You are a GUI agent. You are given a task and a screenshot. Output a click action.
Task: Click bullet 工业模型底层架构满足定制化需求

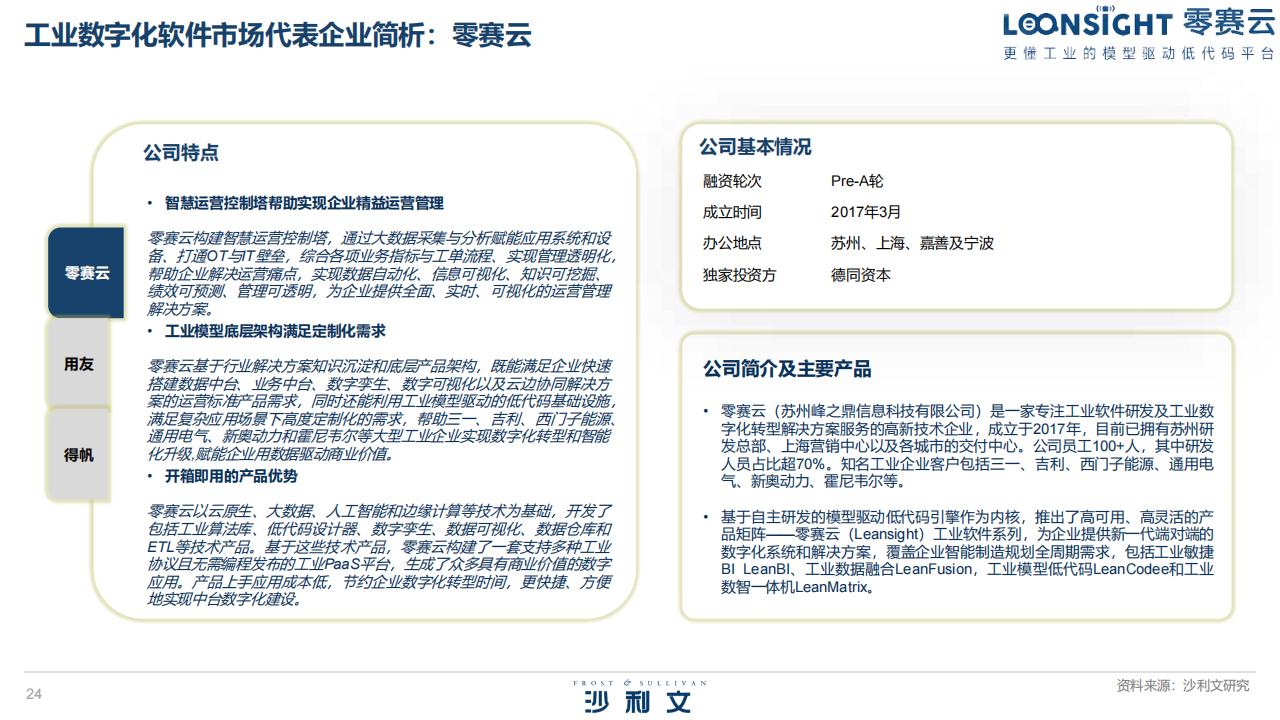click(x=275, y=331)
